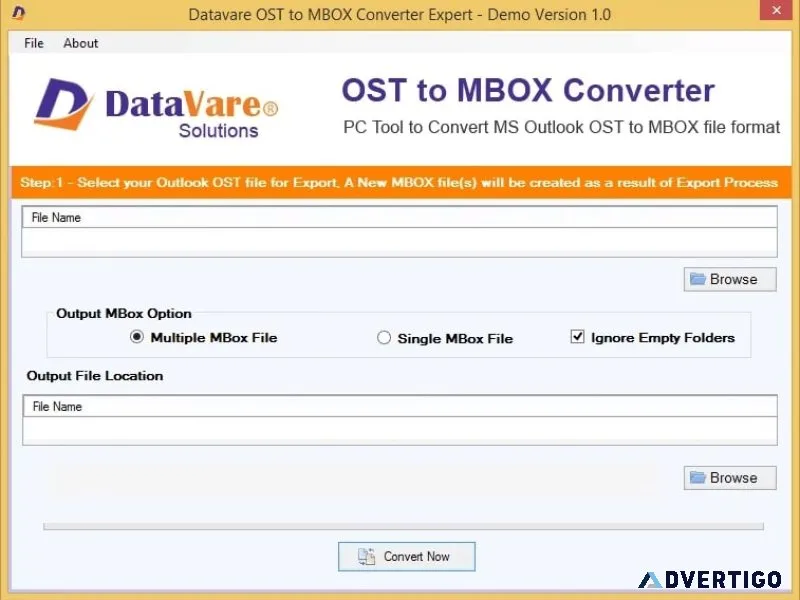
Task: Click the DataVare Solutions logo
Action: click(x=156, y=108)
